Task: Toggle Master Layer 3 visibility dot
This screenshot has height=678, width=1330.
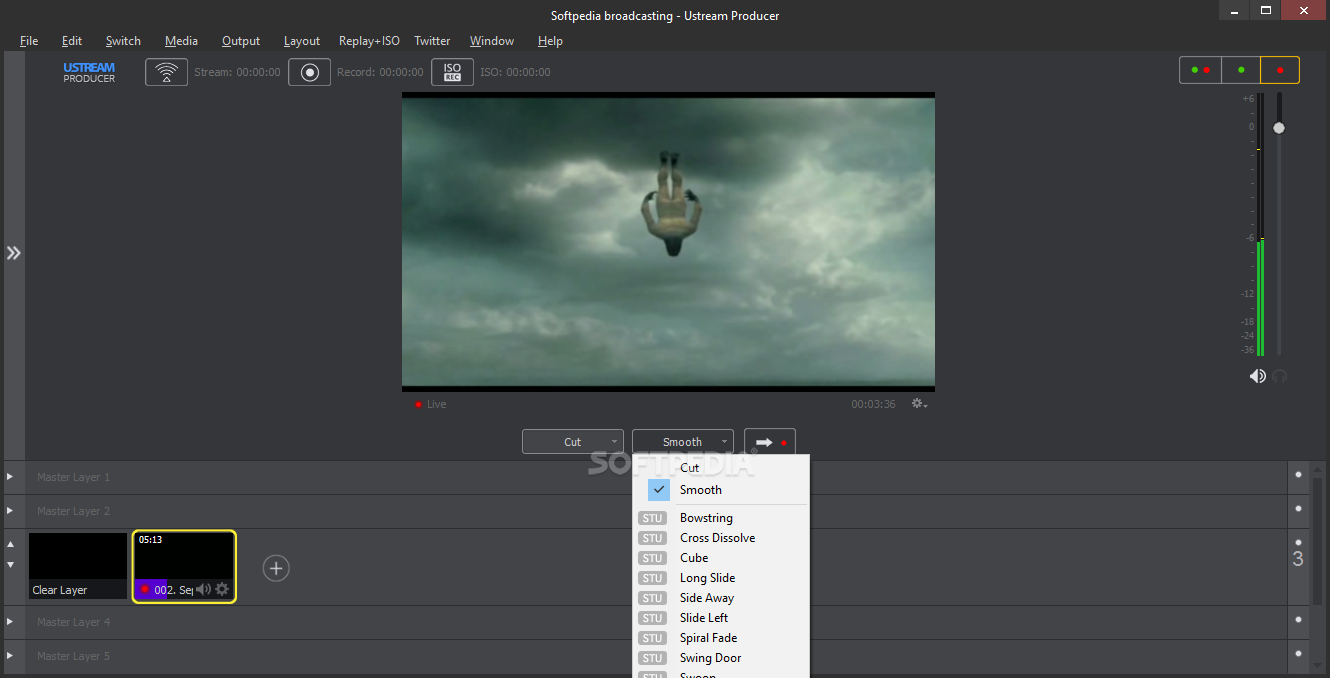Action: pyautogui.click(x=1298, y=543)
